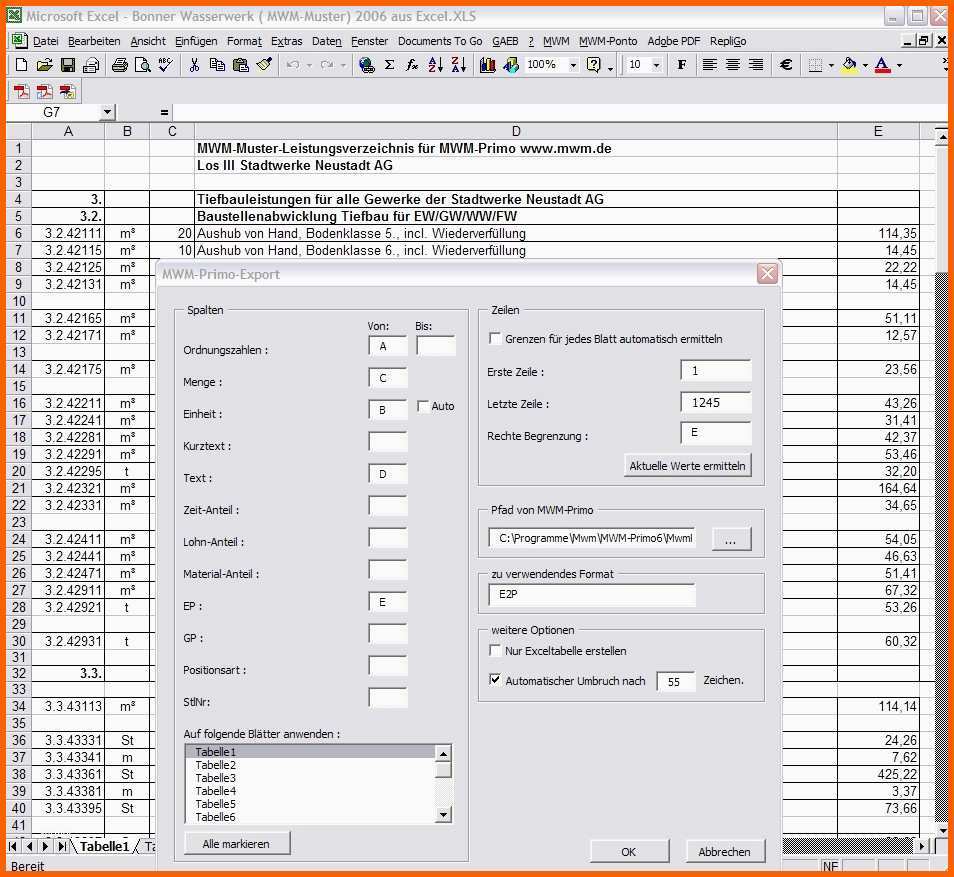
Task: Open the MWM-Ponto menu
Action: click(x=608, y=41)
